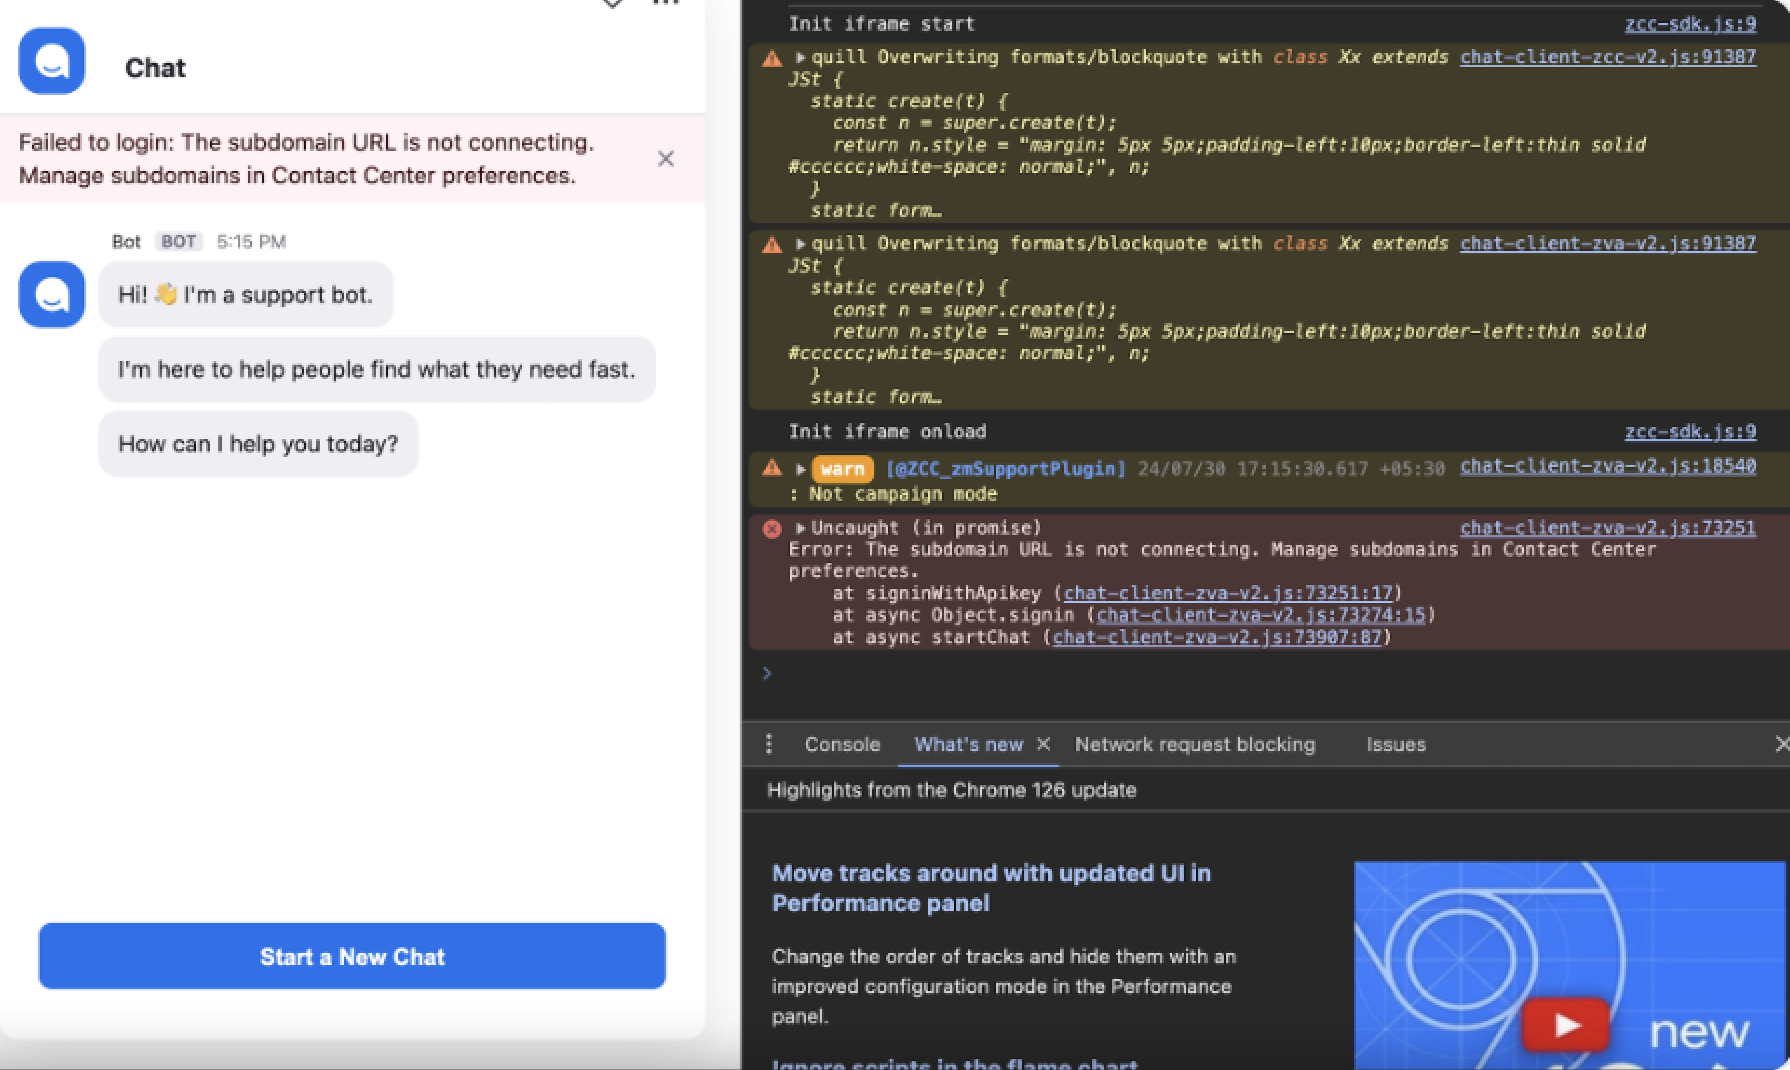
Task: Expand first quill Overwriting warning (chat-client-zcc-v2)
Action: tap(800, 57)
